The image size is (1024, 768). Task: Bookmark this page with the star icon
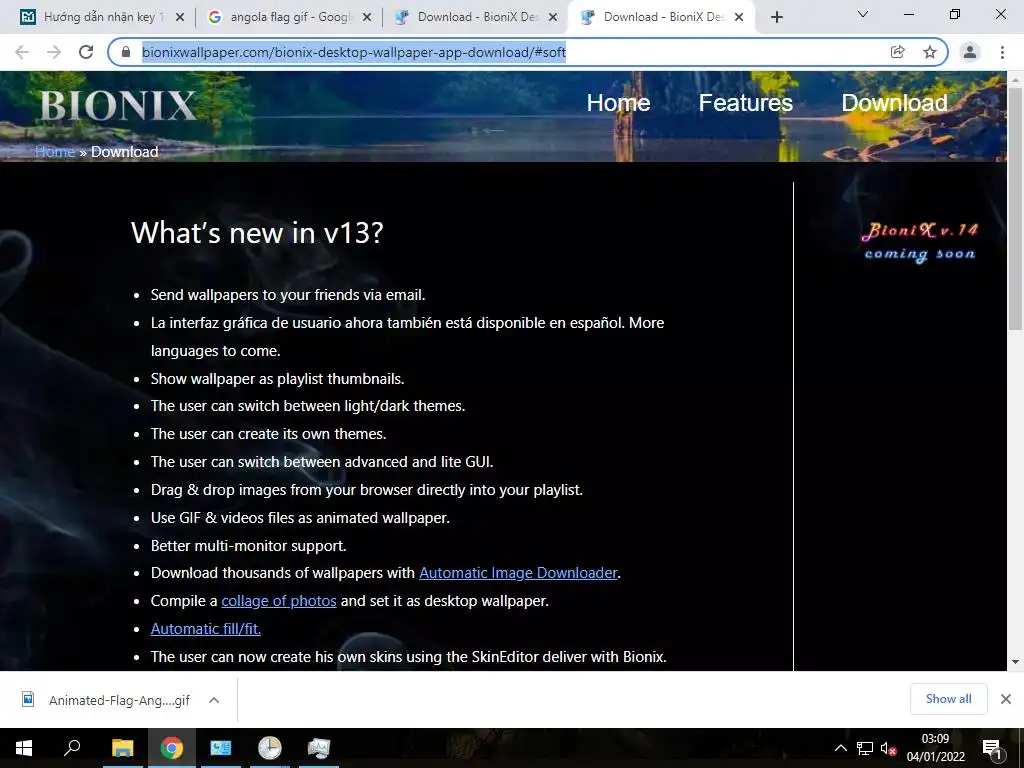930,52
